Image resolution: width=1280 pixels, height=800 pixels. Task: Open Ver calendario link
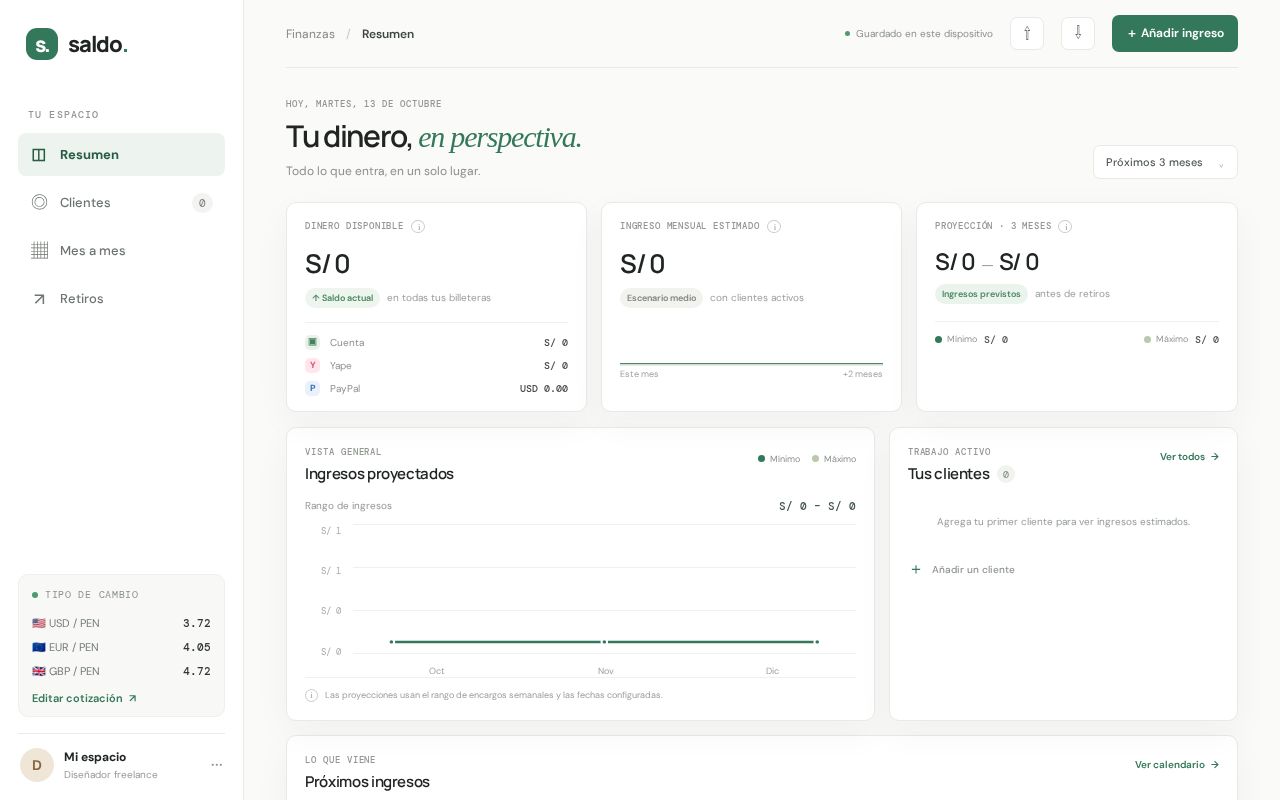click(1177, 765)
